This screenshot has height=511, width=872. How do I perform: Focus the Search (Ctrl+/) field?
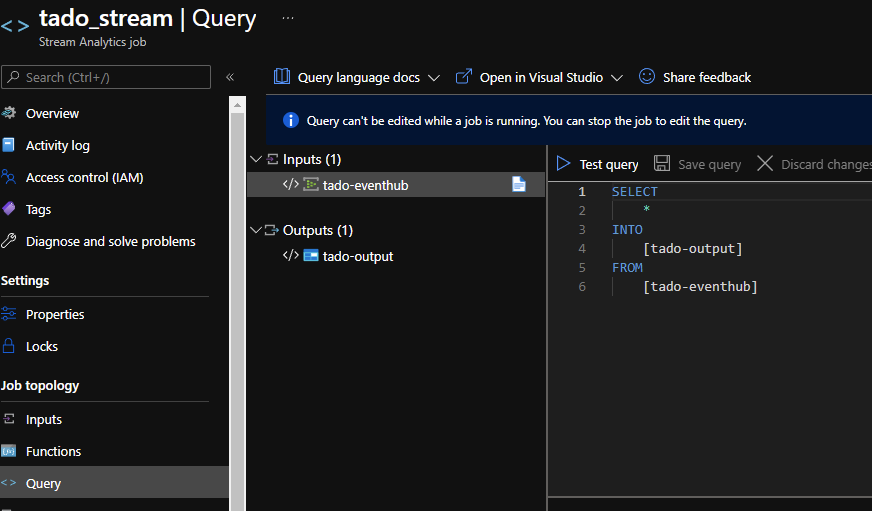(x=106, y=77)
